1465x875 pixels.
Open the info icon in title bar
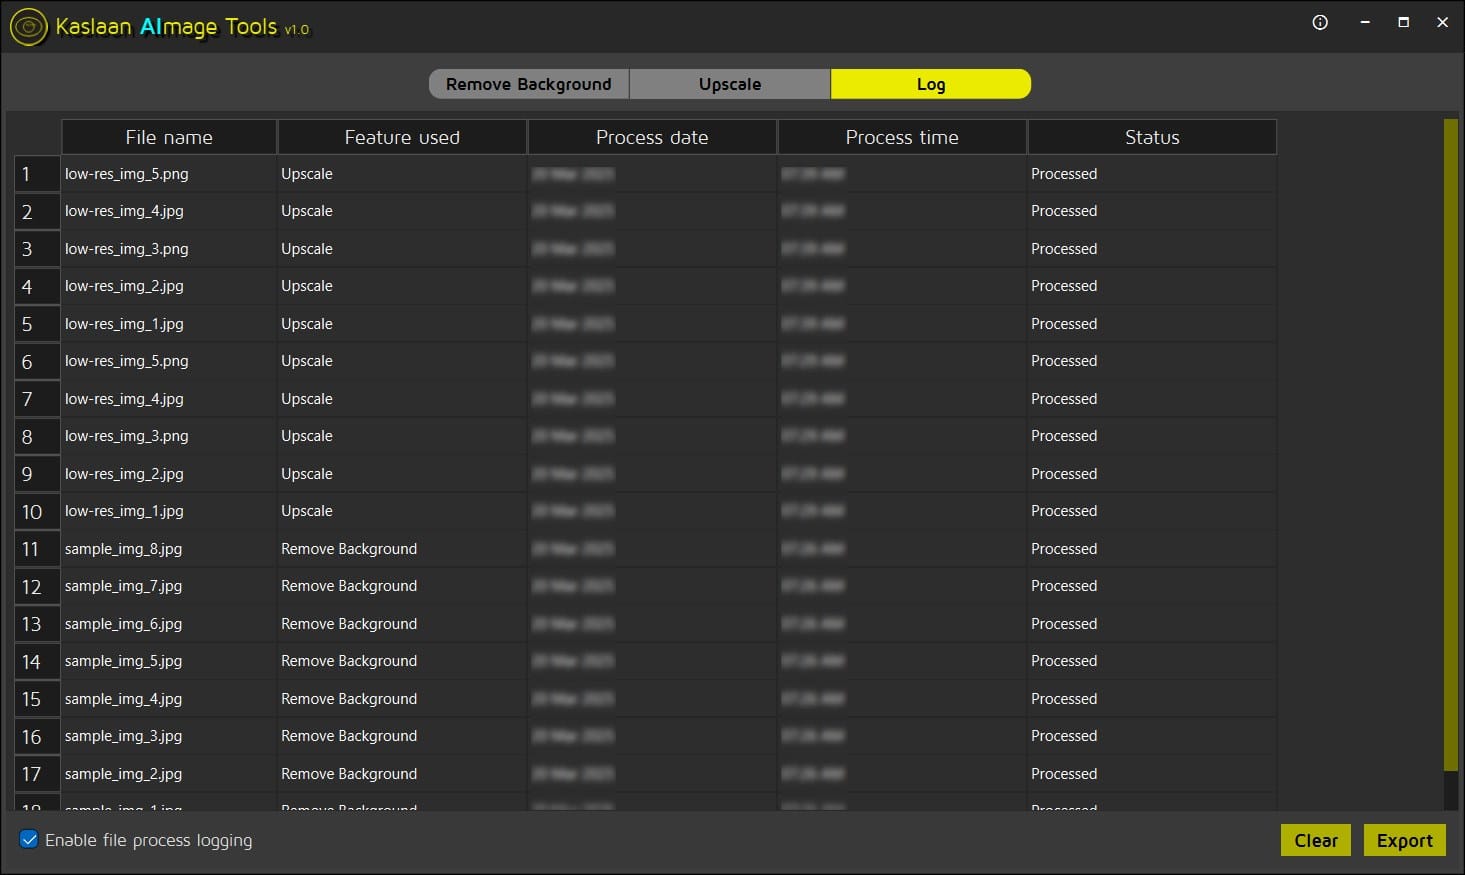[x=1320, y=23]
